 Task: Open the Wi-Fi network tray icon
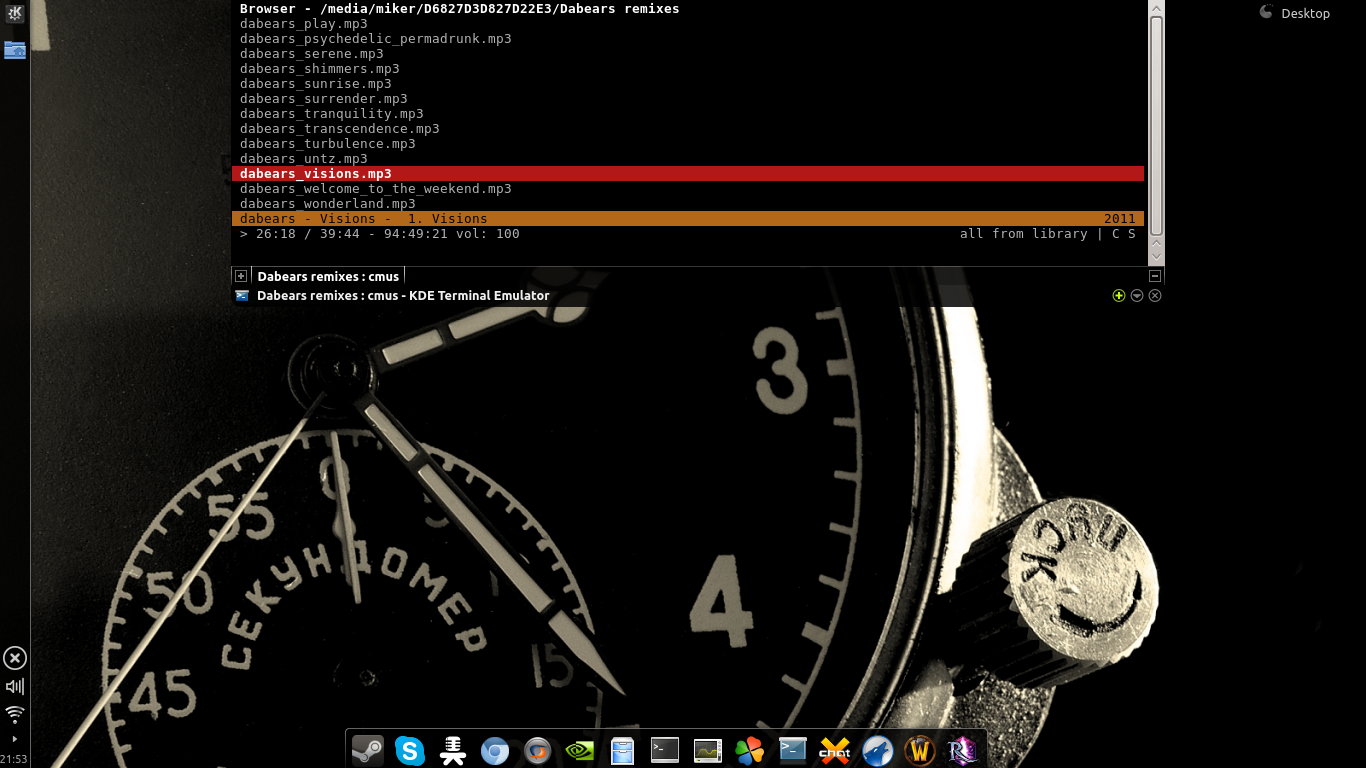[x=15, y=714]
